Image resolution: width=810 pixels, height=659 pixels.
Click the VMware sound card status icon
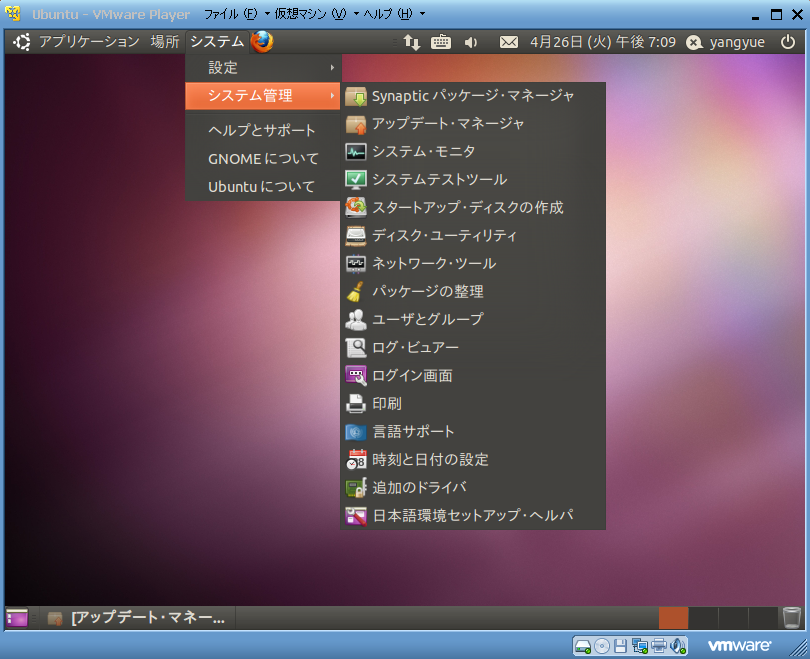(678, 646)
